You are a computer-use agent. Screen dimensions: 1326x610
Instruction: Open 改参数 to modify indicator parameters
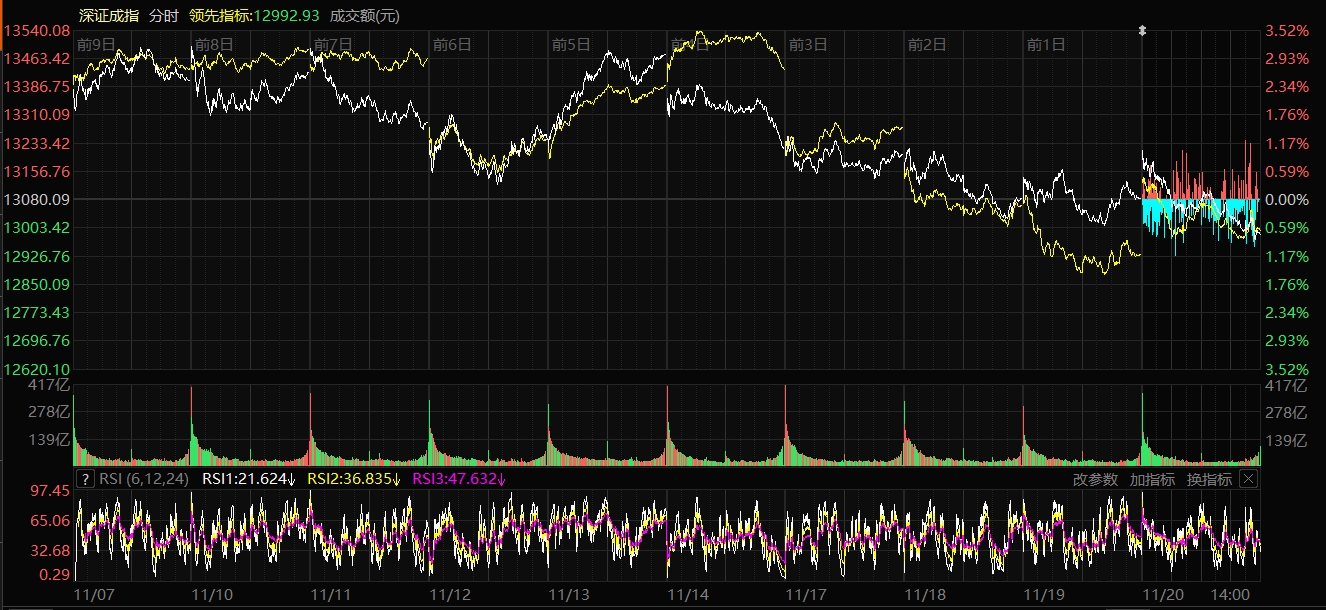pyautogui.click(x=1095, y=479)
